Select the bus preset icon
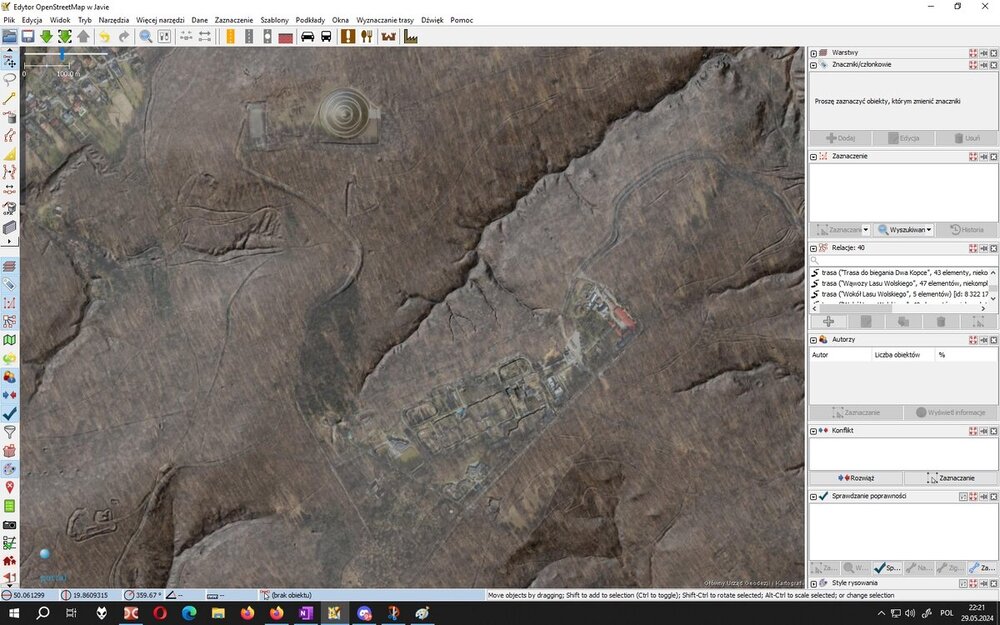Screen dimensions: 1000x625 326,37
